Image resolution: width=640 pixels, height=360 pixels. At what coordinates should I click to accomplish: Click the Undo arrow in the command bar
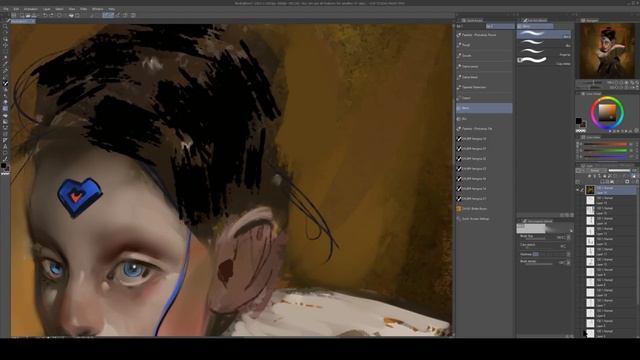point(45,15)
